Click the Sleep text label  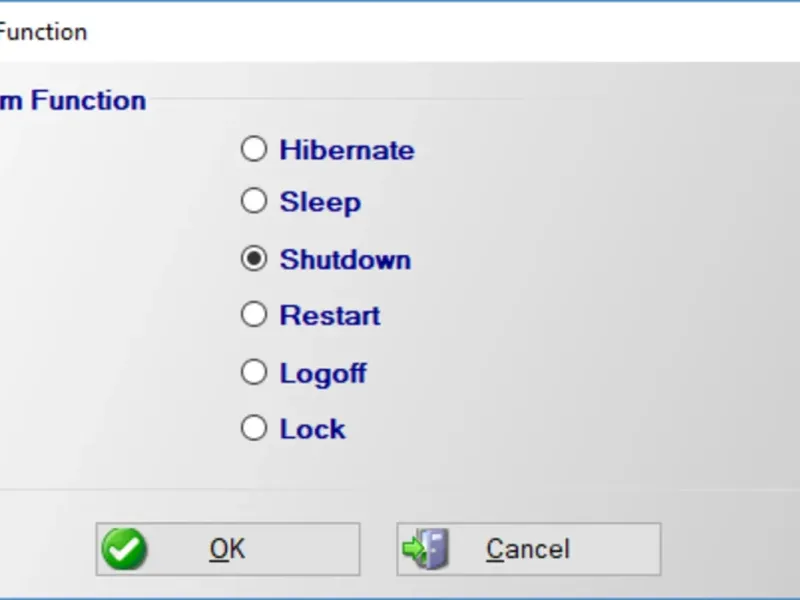click(x=320, y=203)
